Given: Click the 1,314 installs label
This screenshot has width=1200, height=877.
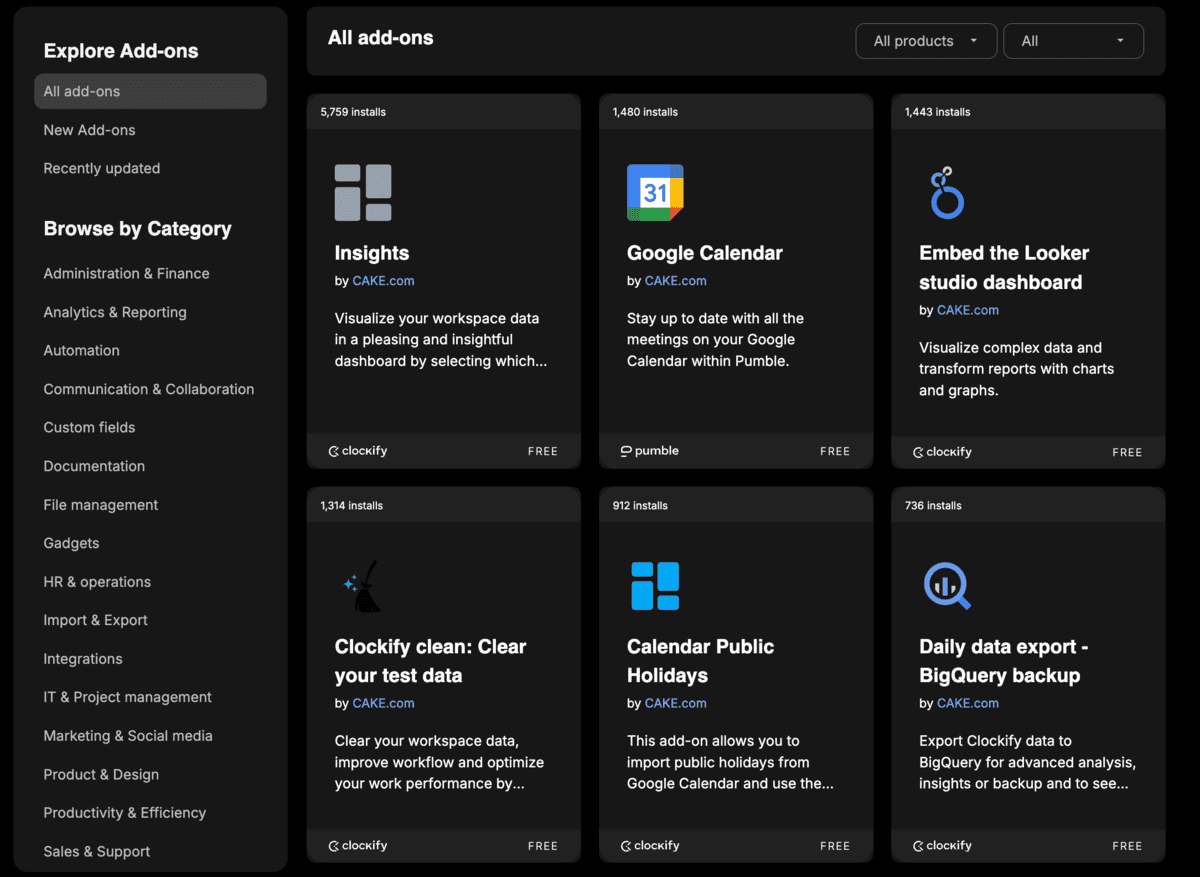Looking at the screenshot, I should click(352, 506).
